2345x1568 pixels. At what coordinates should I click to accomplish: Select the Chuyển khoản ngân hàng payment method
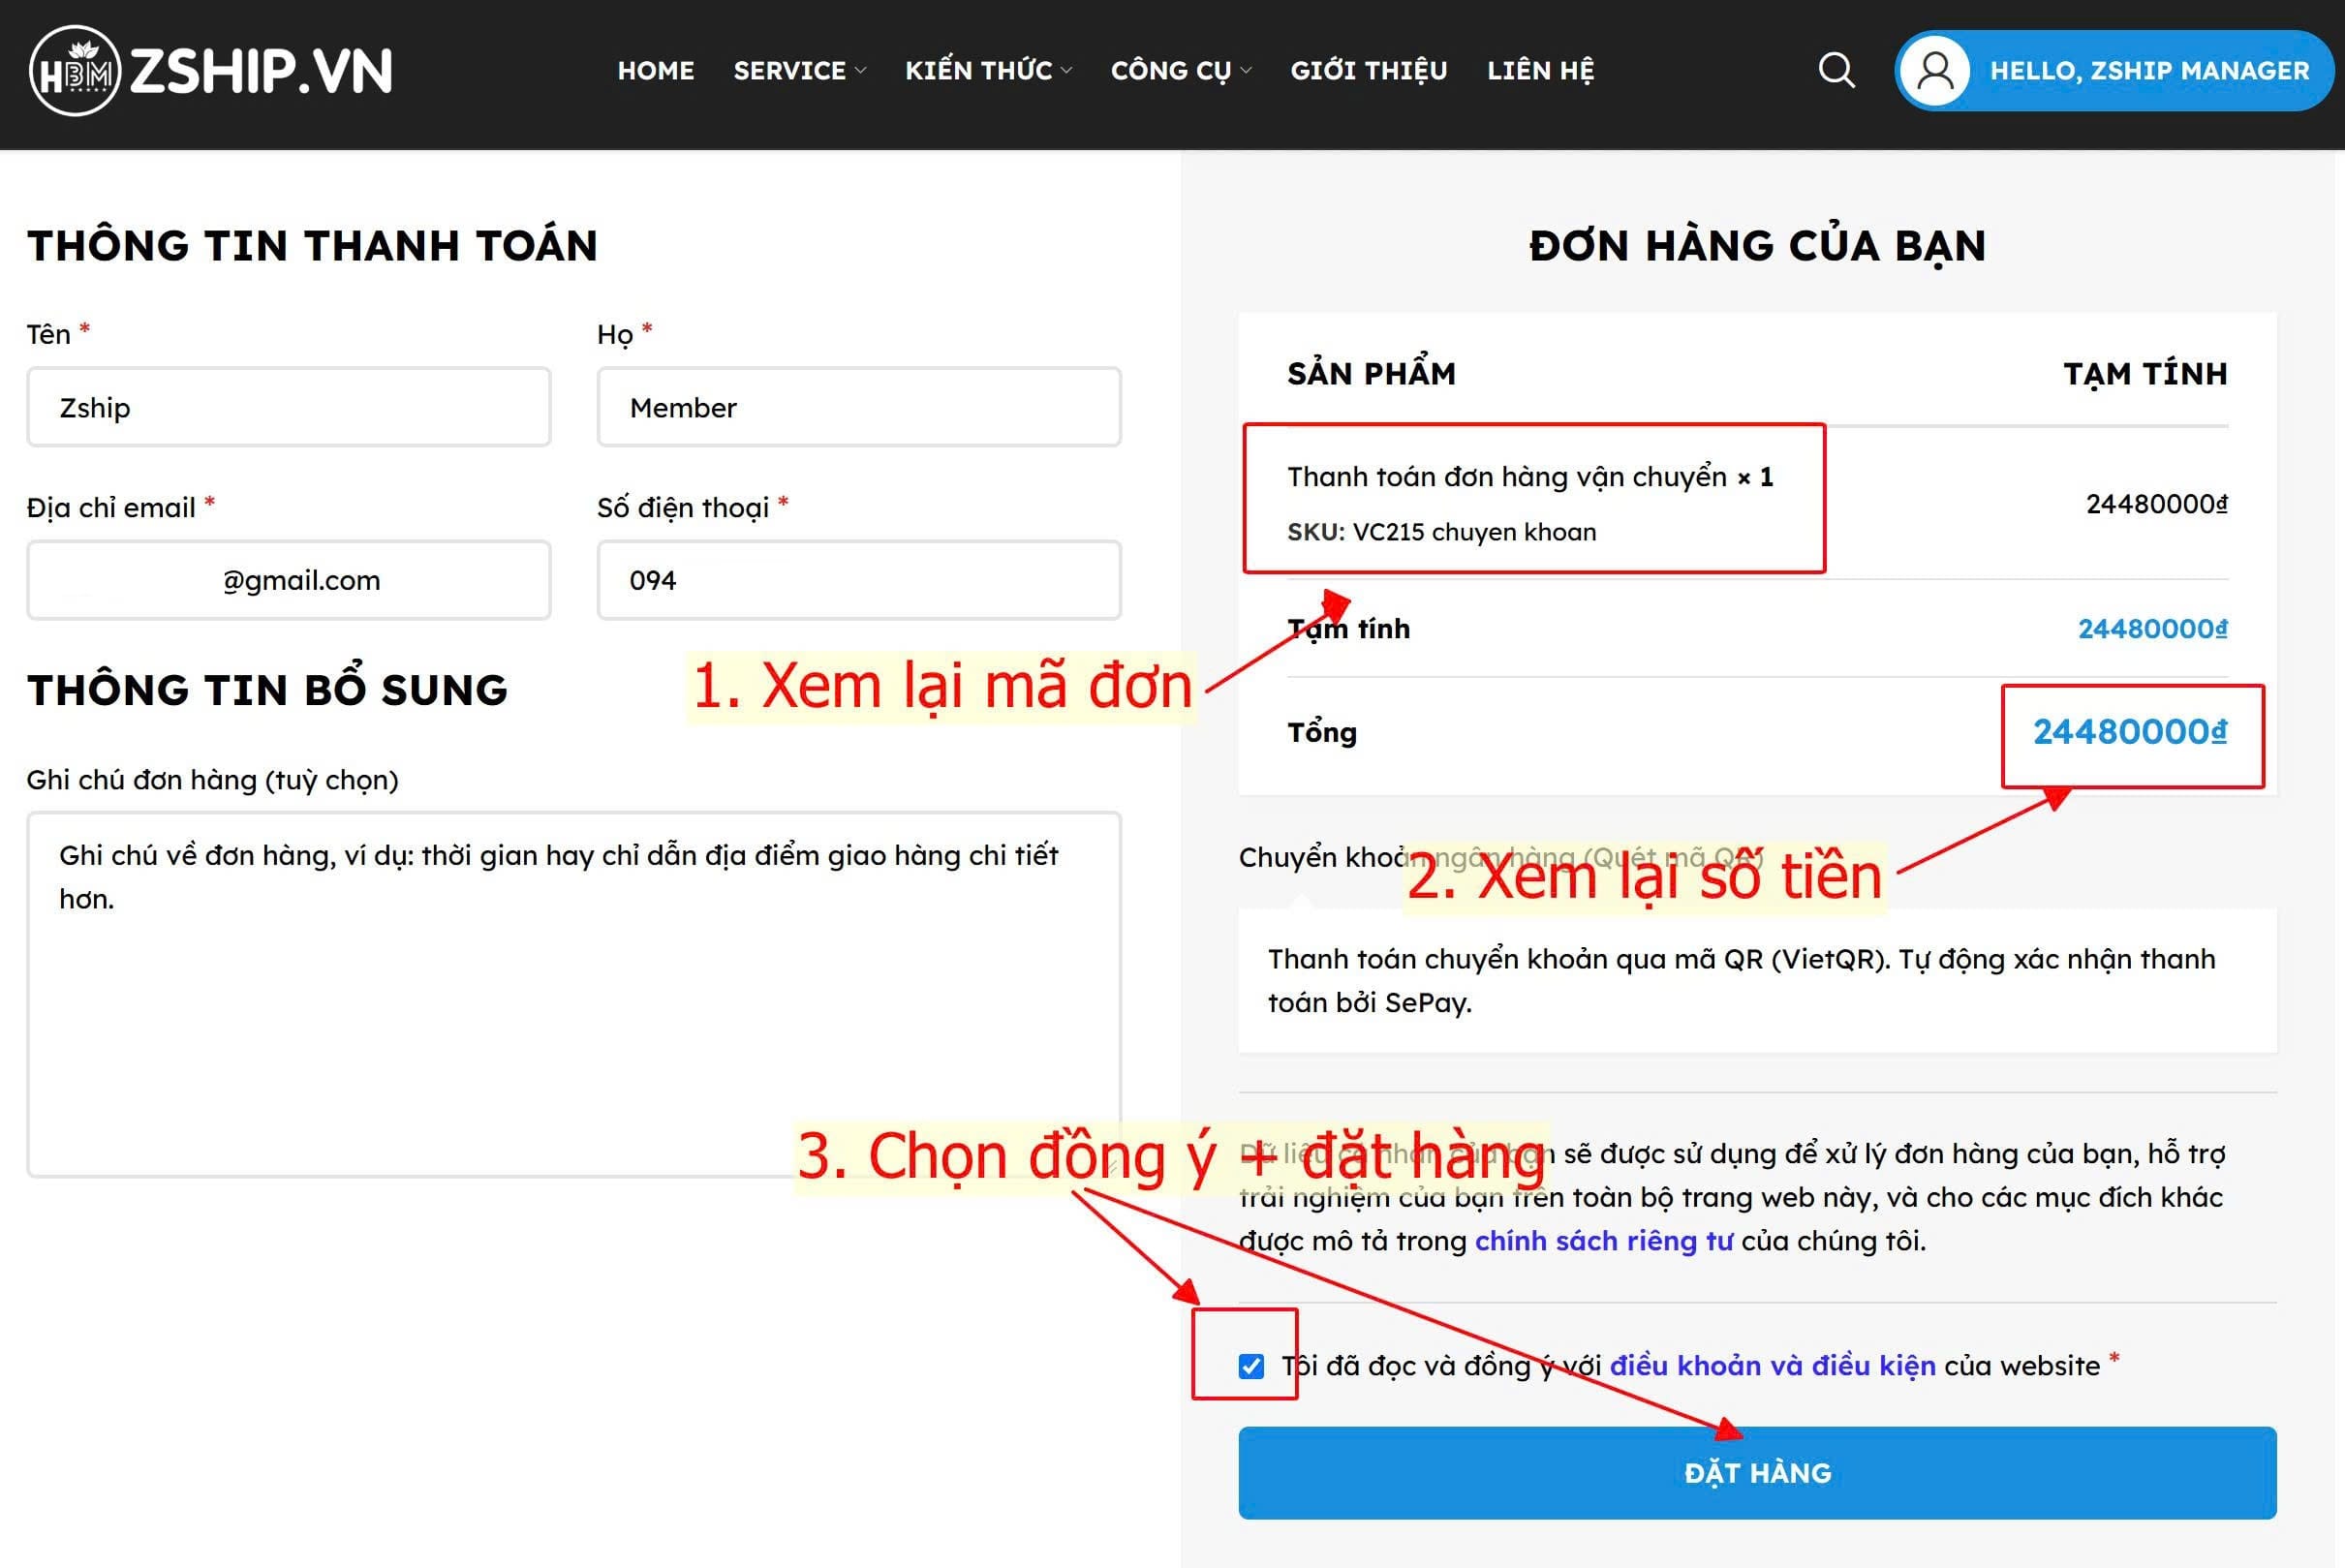pyautogui.click(x=1320, y=858)
